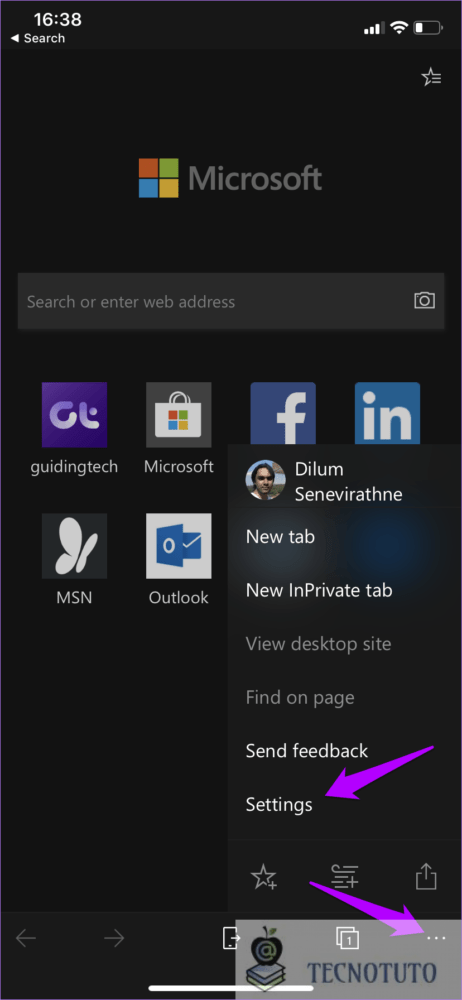Tap the add to reading list icon
The width and height of the screenshot is (462, 1000).
(345, 878)
